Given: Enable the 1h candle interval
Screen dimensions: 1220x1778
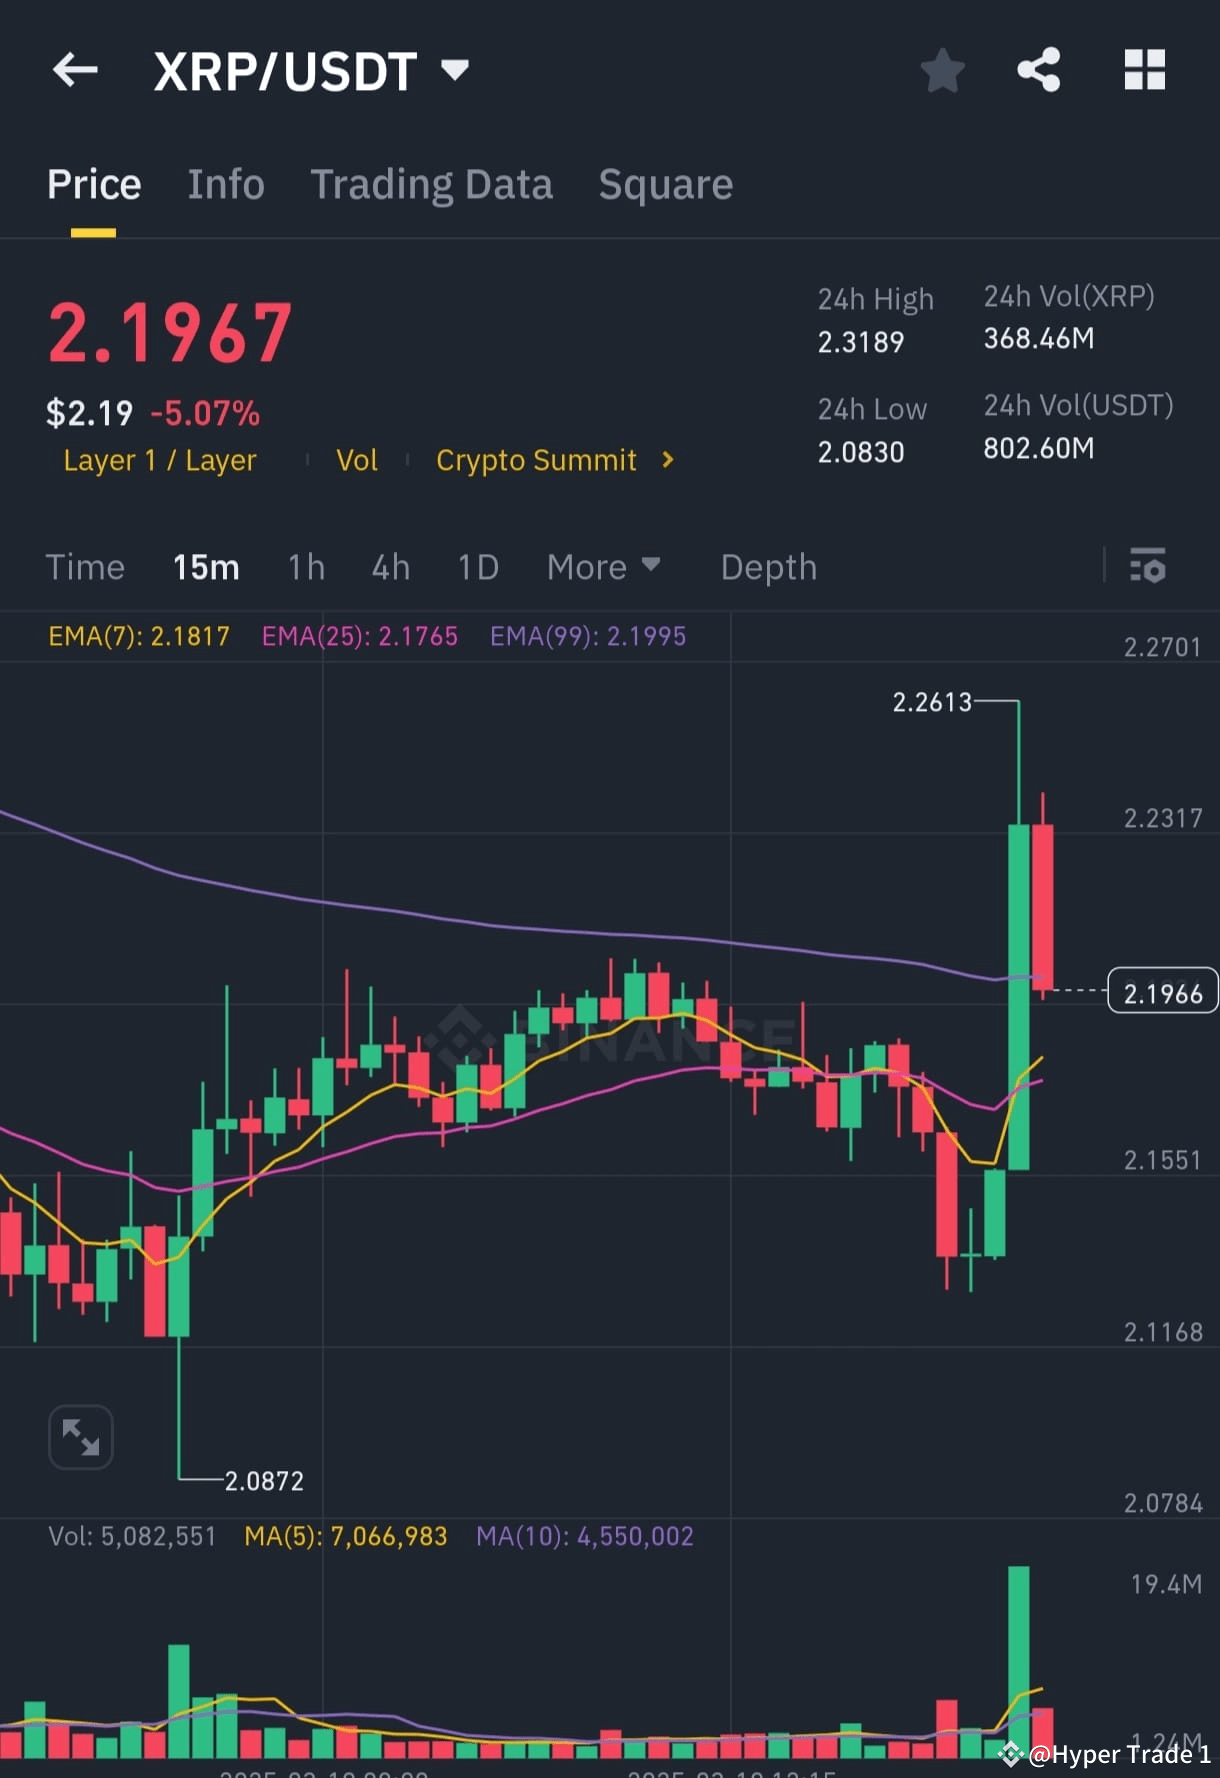Looking at the screenshot, I should point(305,567).
